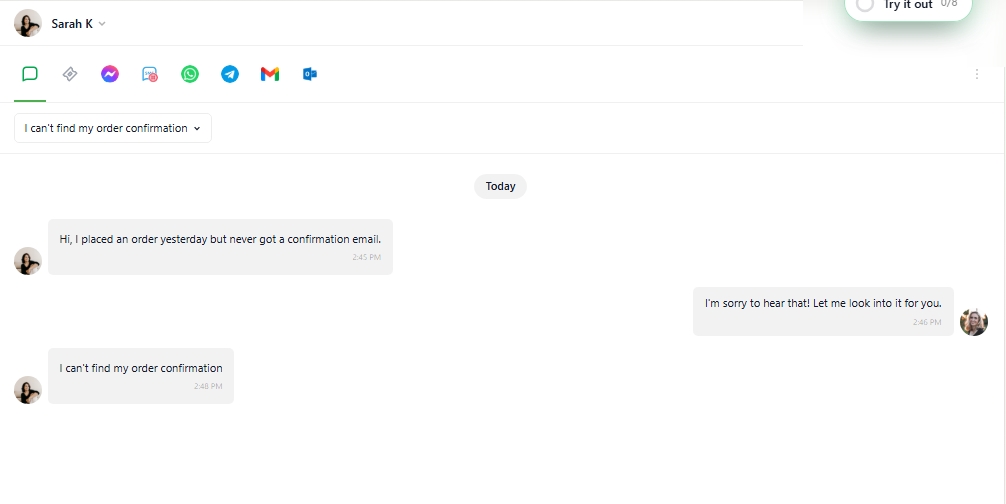Open the WhatsApp channel
1006x504 pixels.
coord(190,74)
